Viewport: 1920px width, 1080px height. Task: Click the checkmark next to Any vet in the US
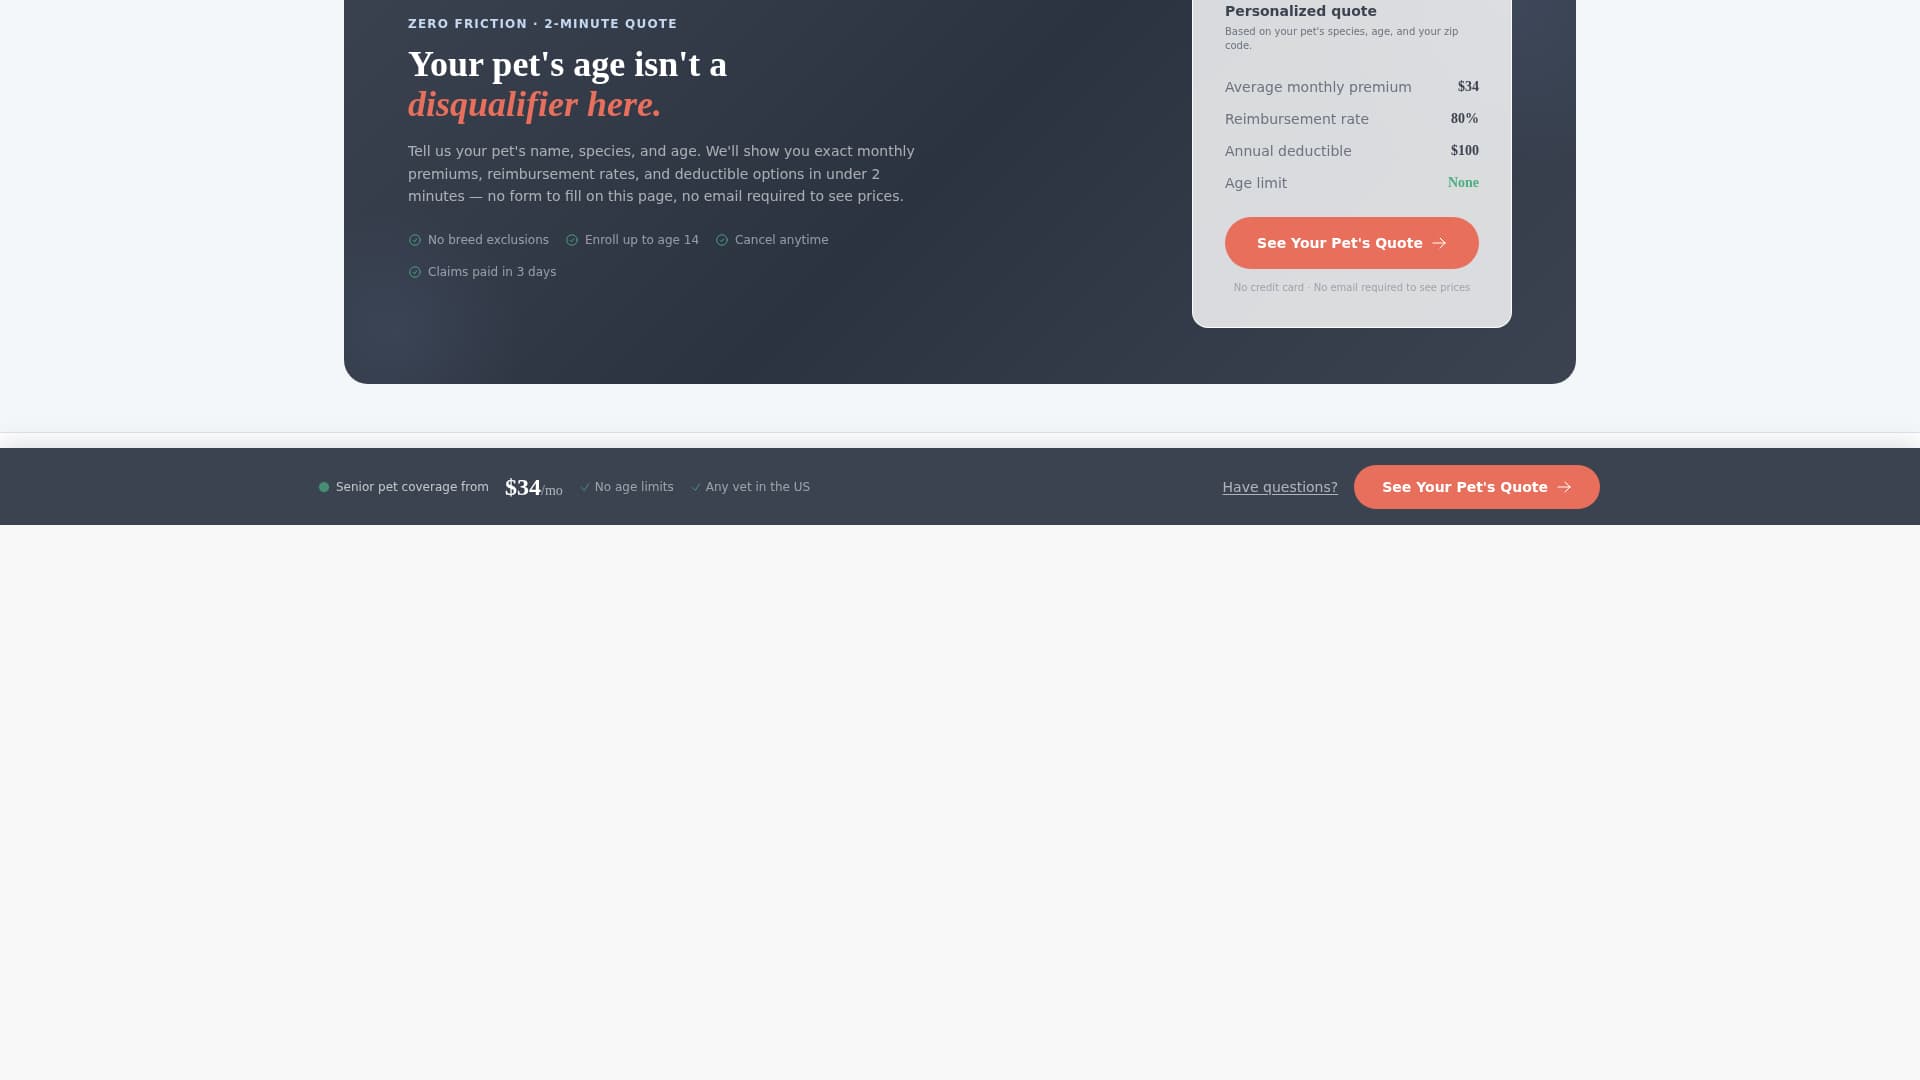coord(696,488)
